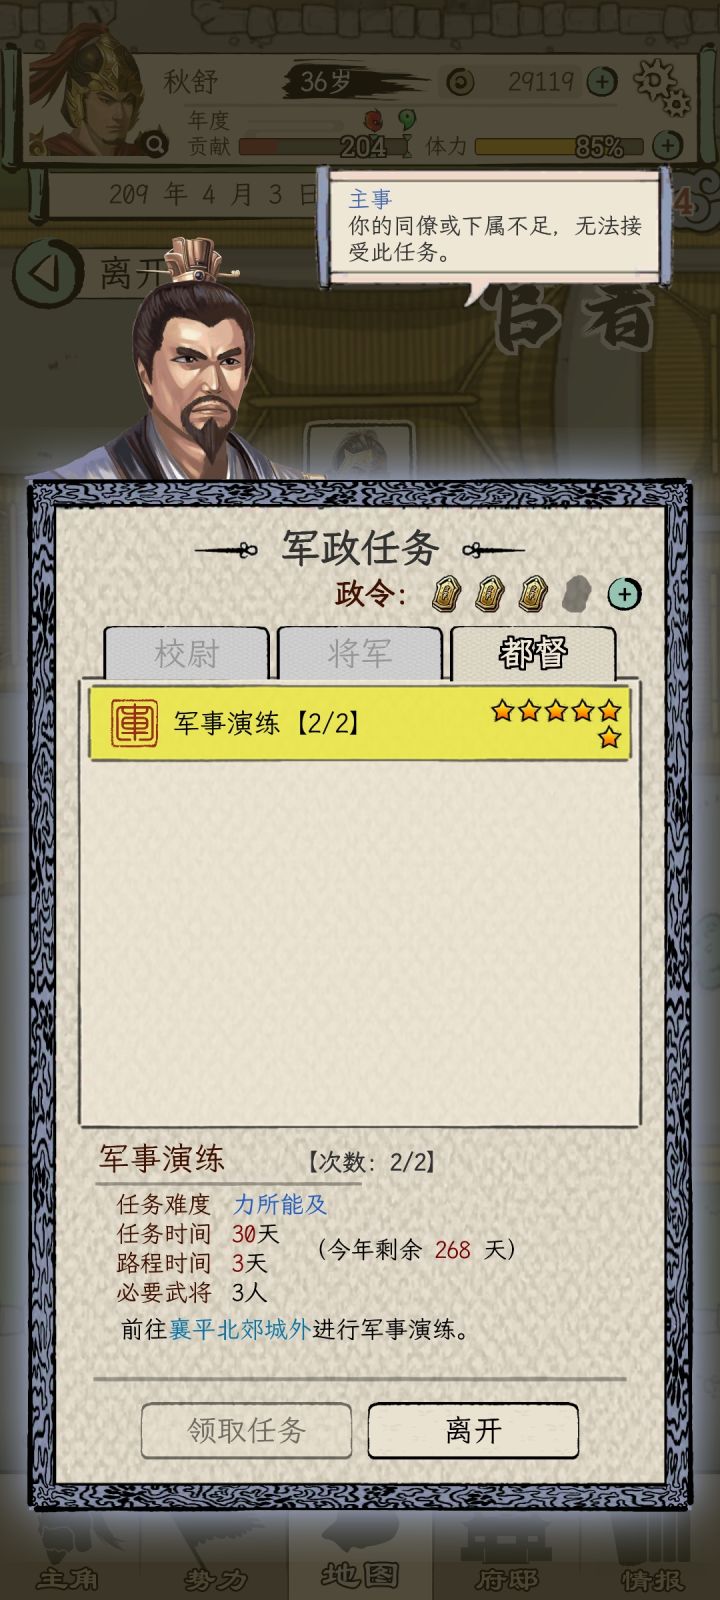Tap the back arrow beside 离开

click(x=47, y=272)
